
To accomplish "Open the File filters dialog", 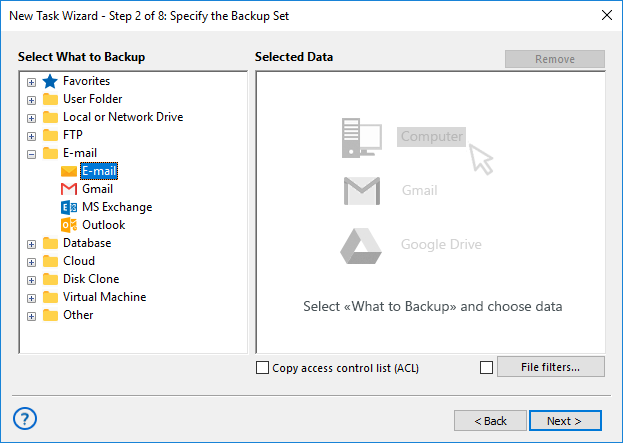I will pyautogui.click(x=550, y=367).
